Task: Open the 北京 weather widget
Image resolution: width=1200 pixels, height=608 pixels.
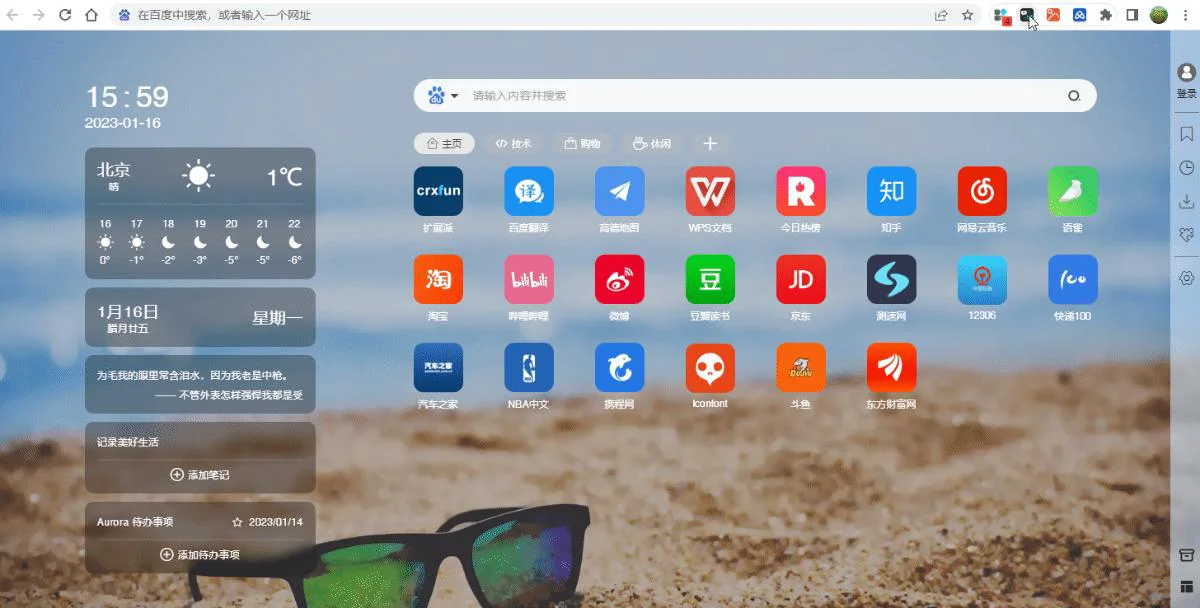Action: (200, 213)
